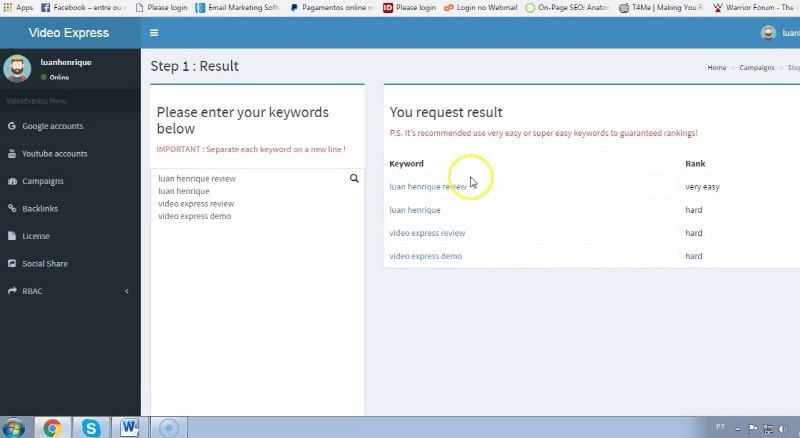Viewport: 800px width, 438px height.
Task: Click 'hard' rank for luan henrique row
Action: [x=693, y=210]
